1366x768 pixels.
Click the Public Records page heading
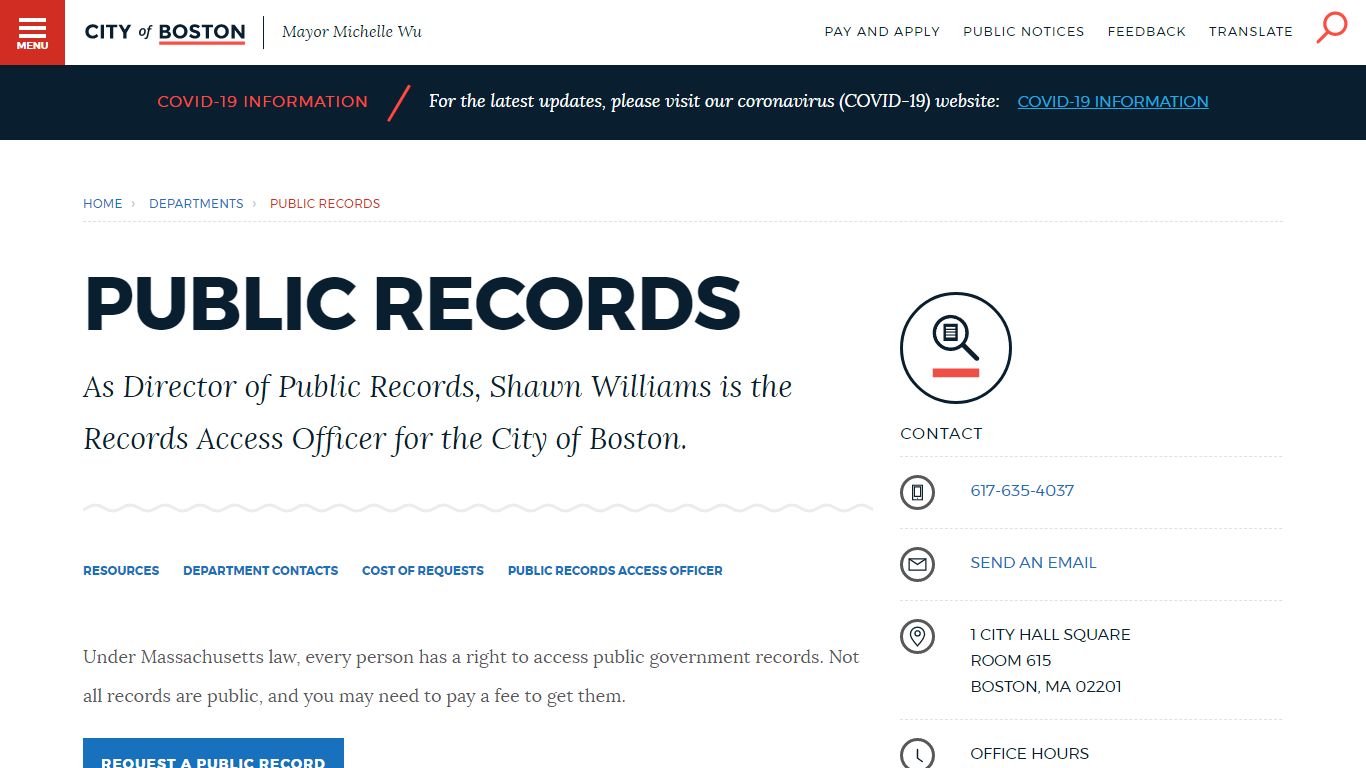pos(412,303)
